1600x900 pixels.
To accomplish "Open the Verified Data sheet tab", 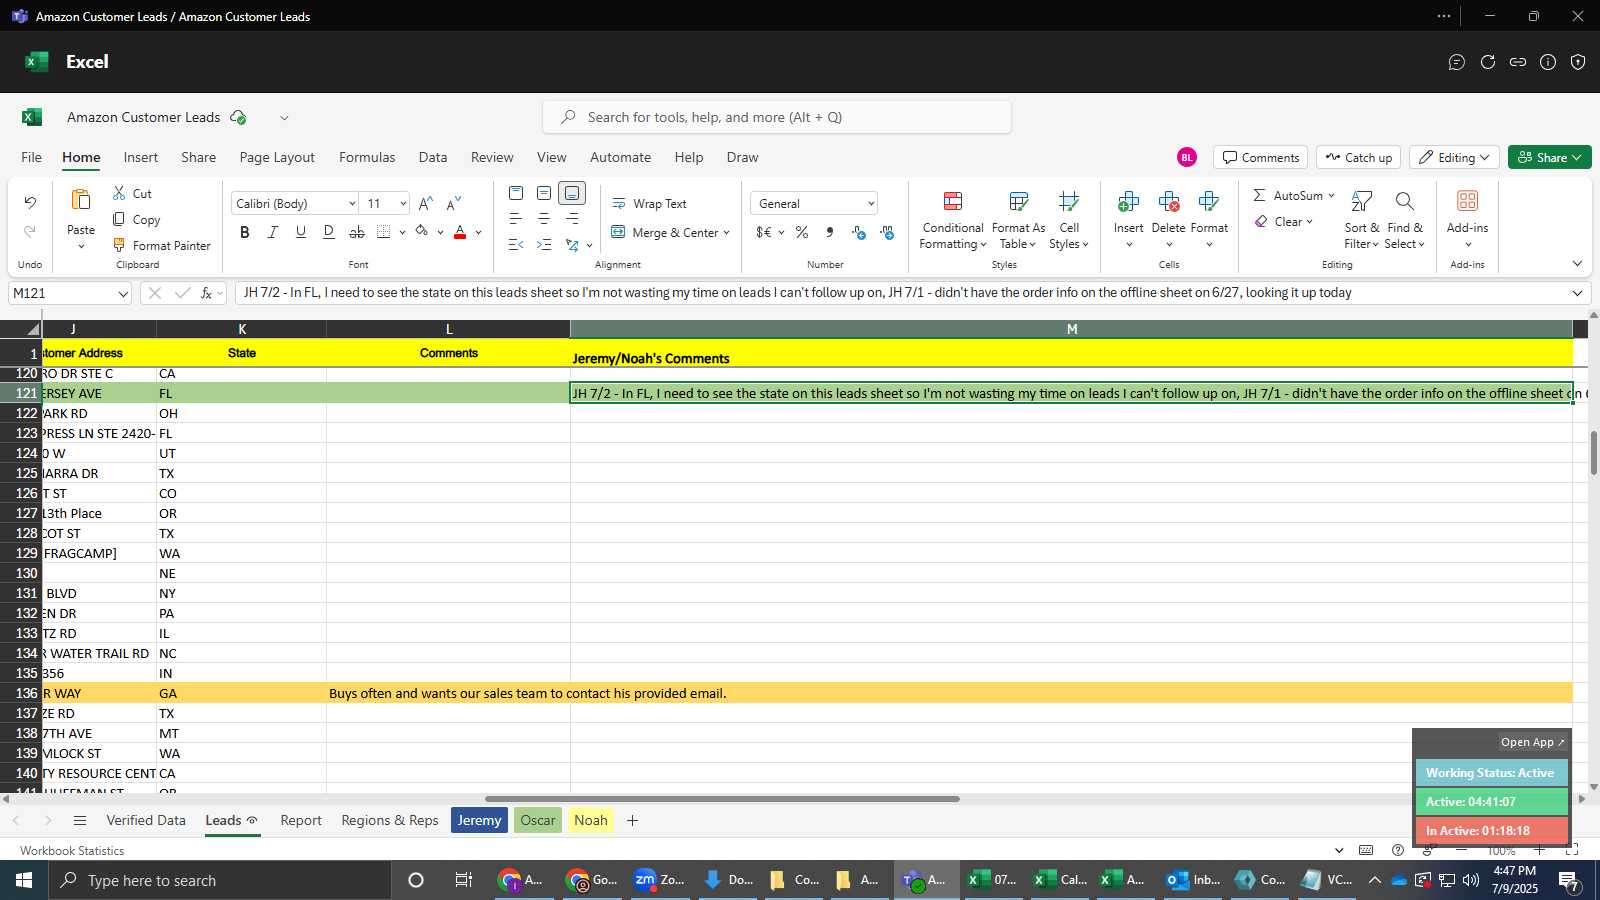I will click(x=146, y=820).
